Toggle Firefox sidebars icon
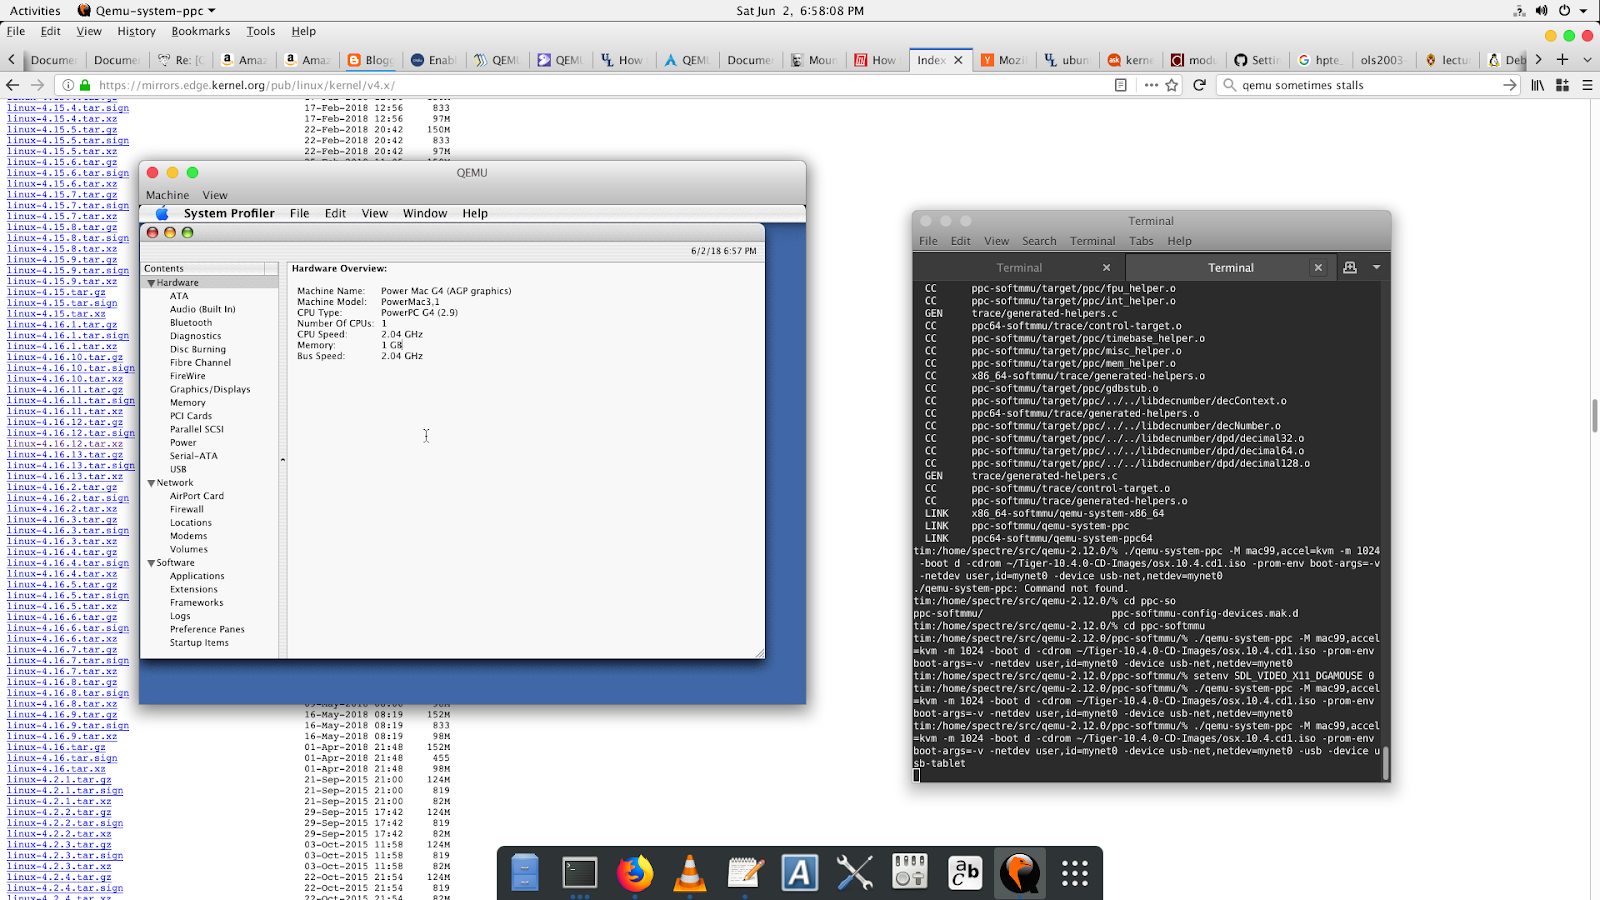The image size is (1600, 900). tap(1562, 85)
